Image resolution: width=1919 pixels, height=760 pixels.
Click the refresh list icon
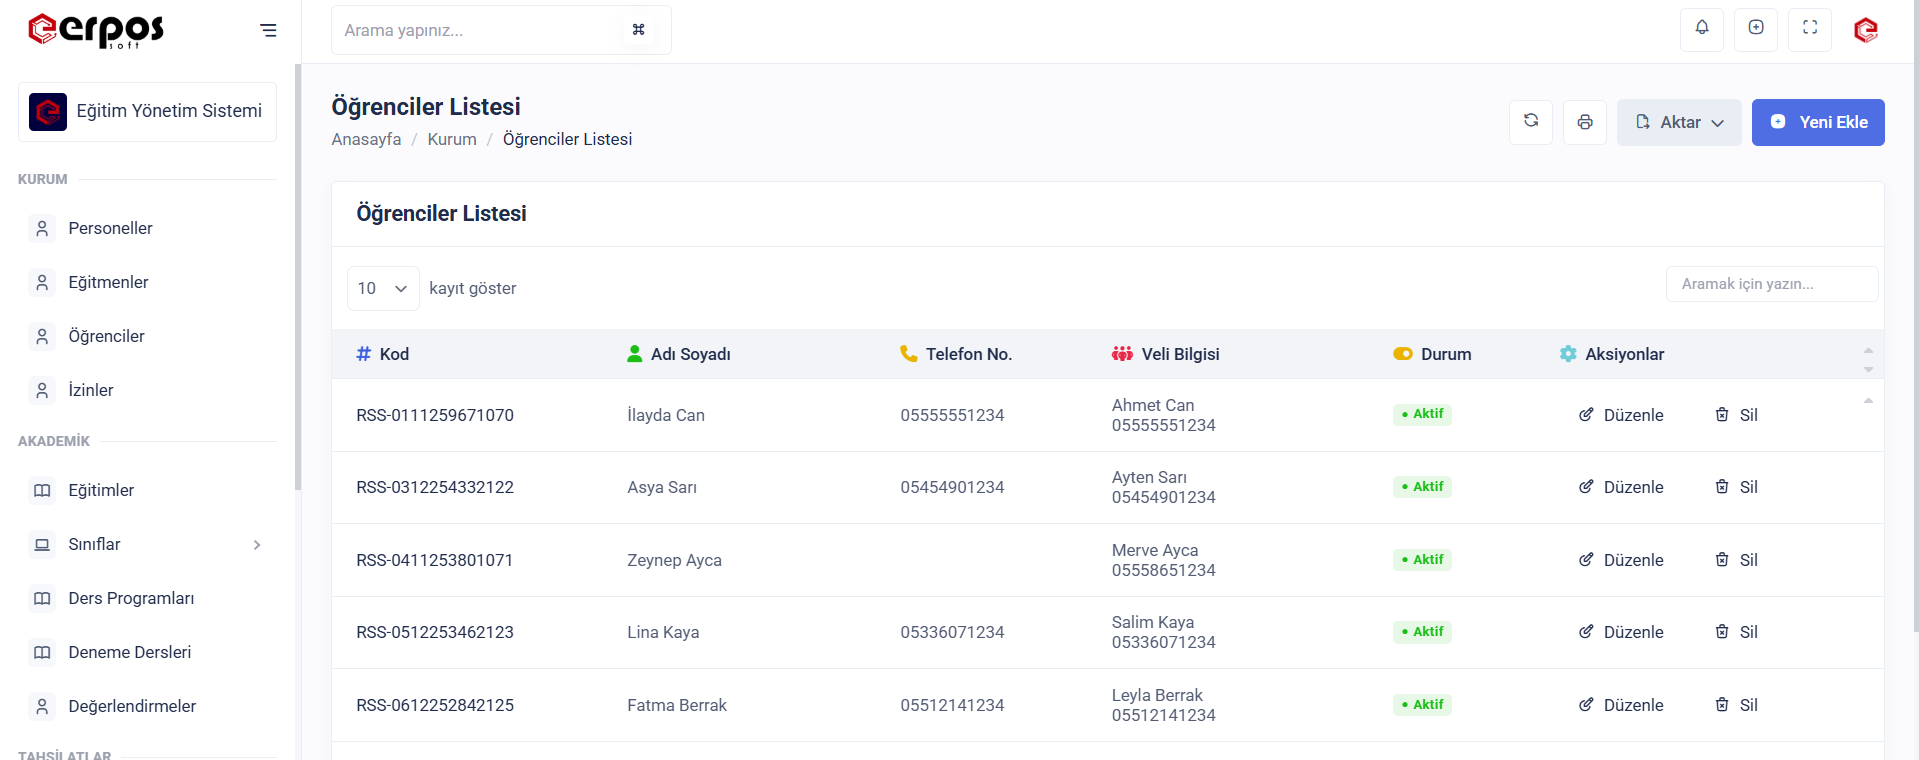tap(1530, 122)
